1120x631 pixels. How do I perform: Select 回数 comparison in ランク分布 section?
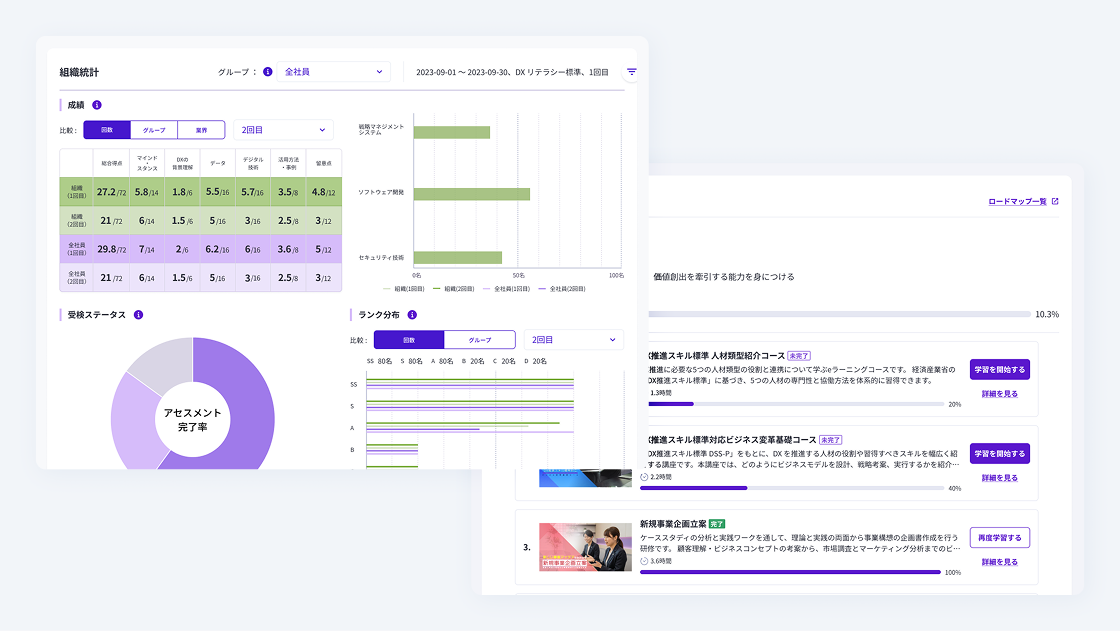pyautogui.click(x=409, y=340)
